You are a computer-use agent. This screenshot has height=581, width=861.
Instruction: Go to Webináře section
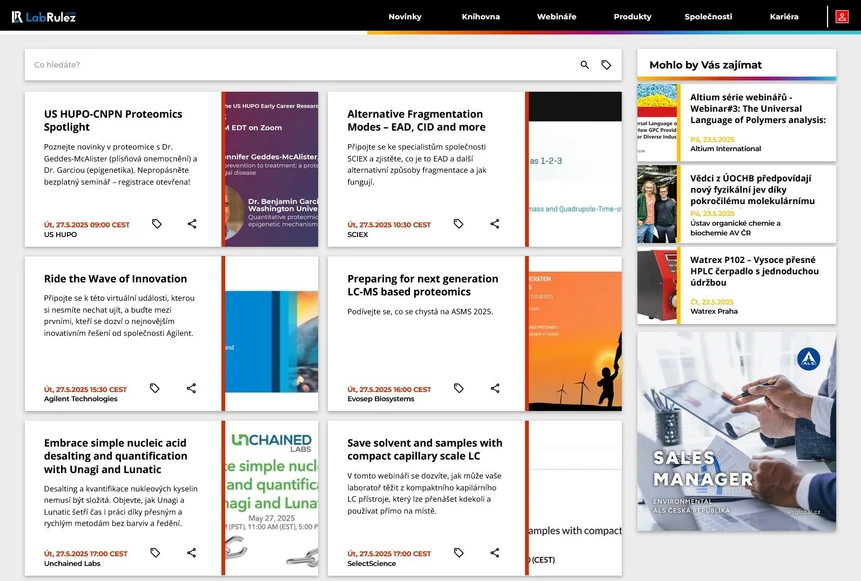tap(556, 16)
